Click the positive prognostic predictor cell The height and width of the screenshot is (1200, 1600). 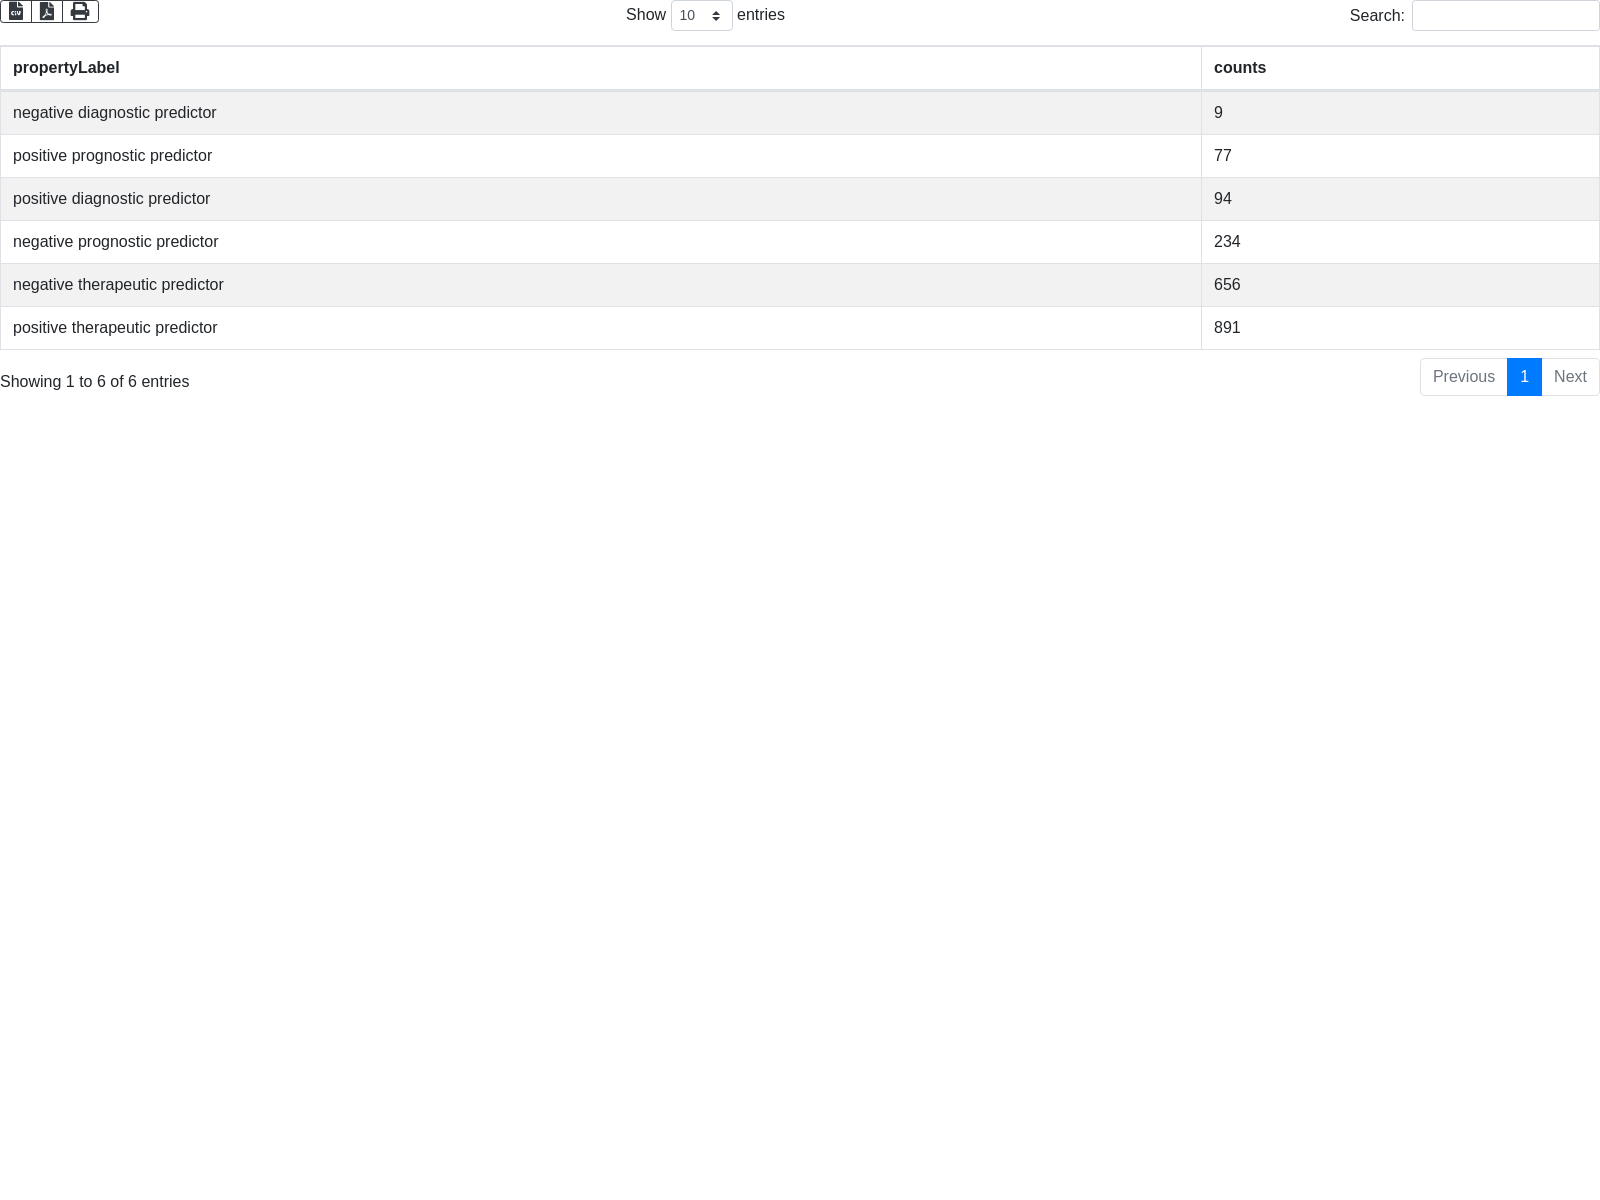click(x=113, y=156)
